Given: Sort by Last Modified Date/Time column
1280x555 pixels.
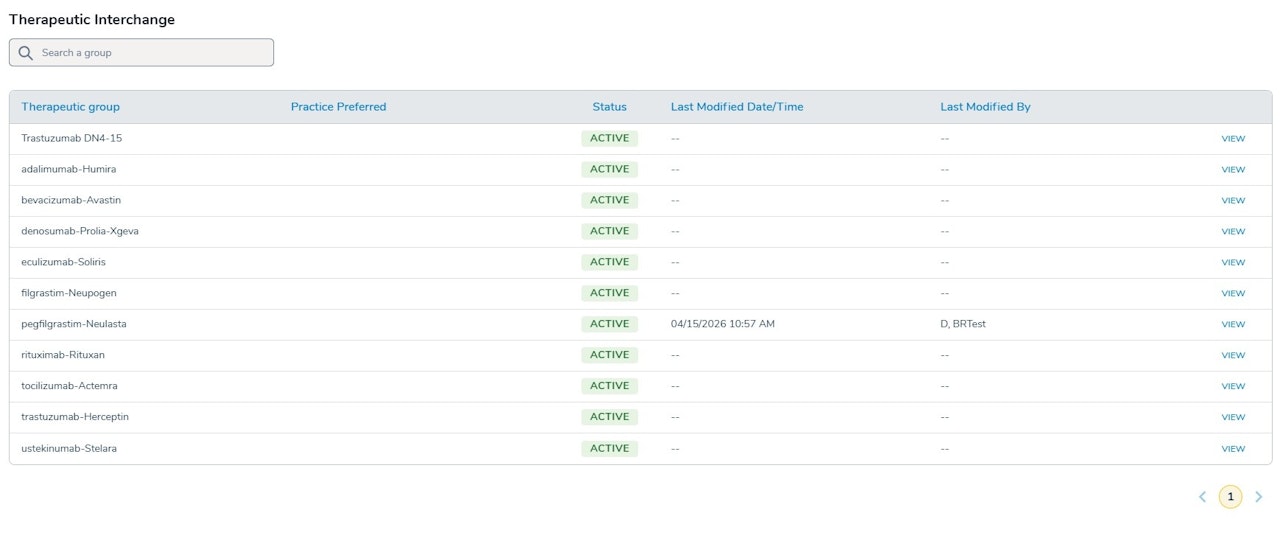Looking at the screenshot, I should point(737,107).
